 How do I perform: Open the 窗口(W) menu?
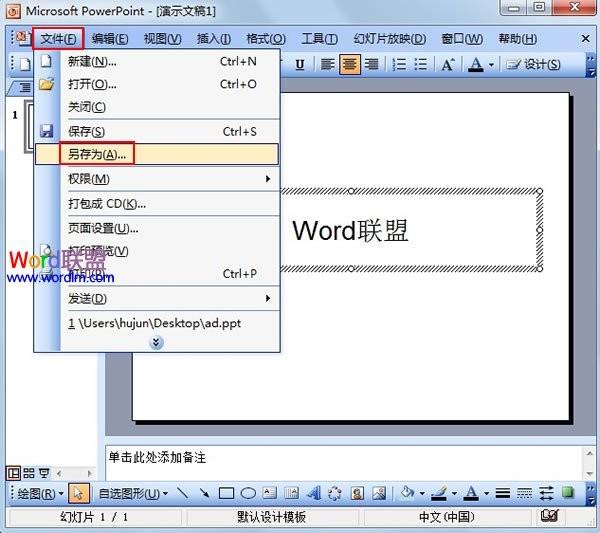coord(462,39)
